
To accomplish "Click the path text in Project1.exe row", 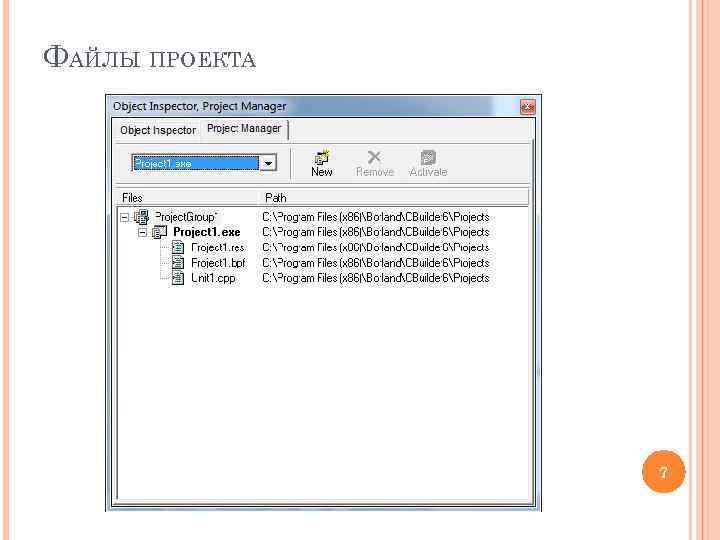I will pyautogui.click(x=376, y=232).
